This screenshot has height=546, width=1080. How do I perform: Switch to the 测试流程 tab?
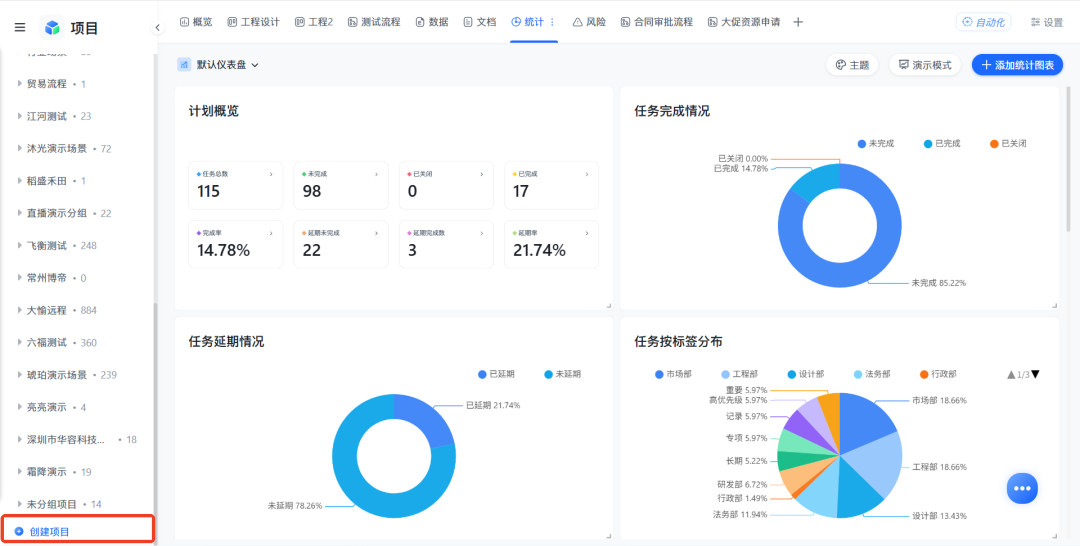coord(374,22)
